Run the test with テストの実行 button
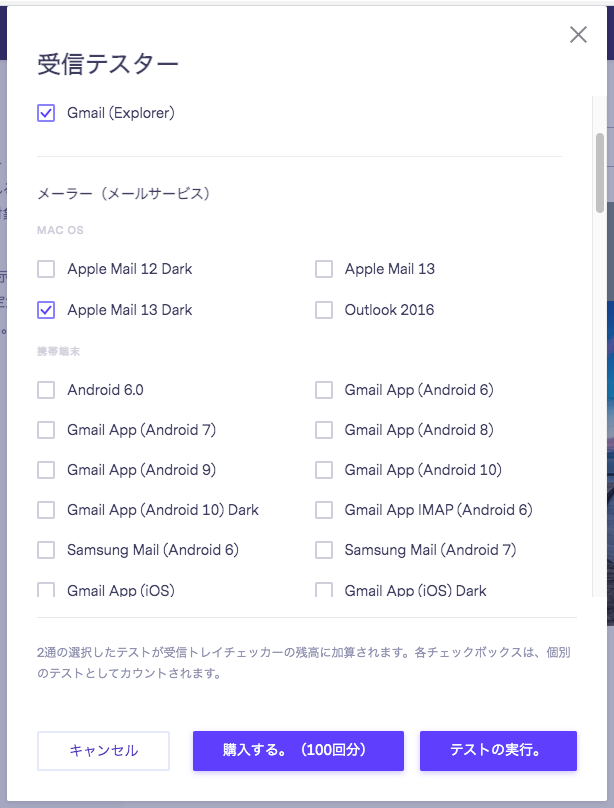This screenshot has height=808, width=614. click(x=498, y=751)
